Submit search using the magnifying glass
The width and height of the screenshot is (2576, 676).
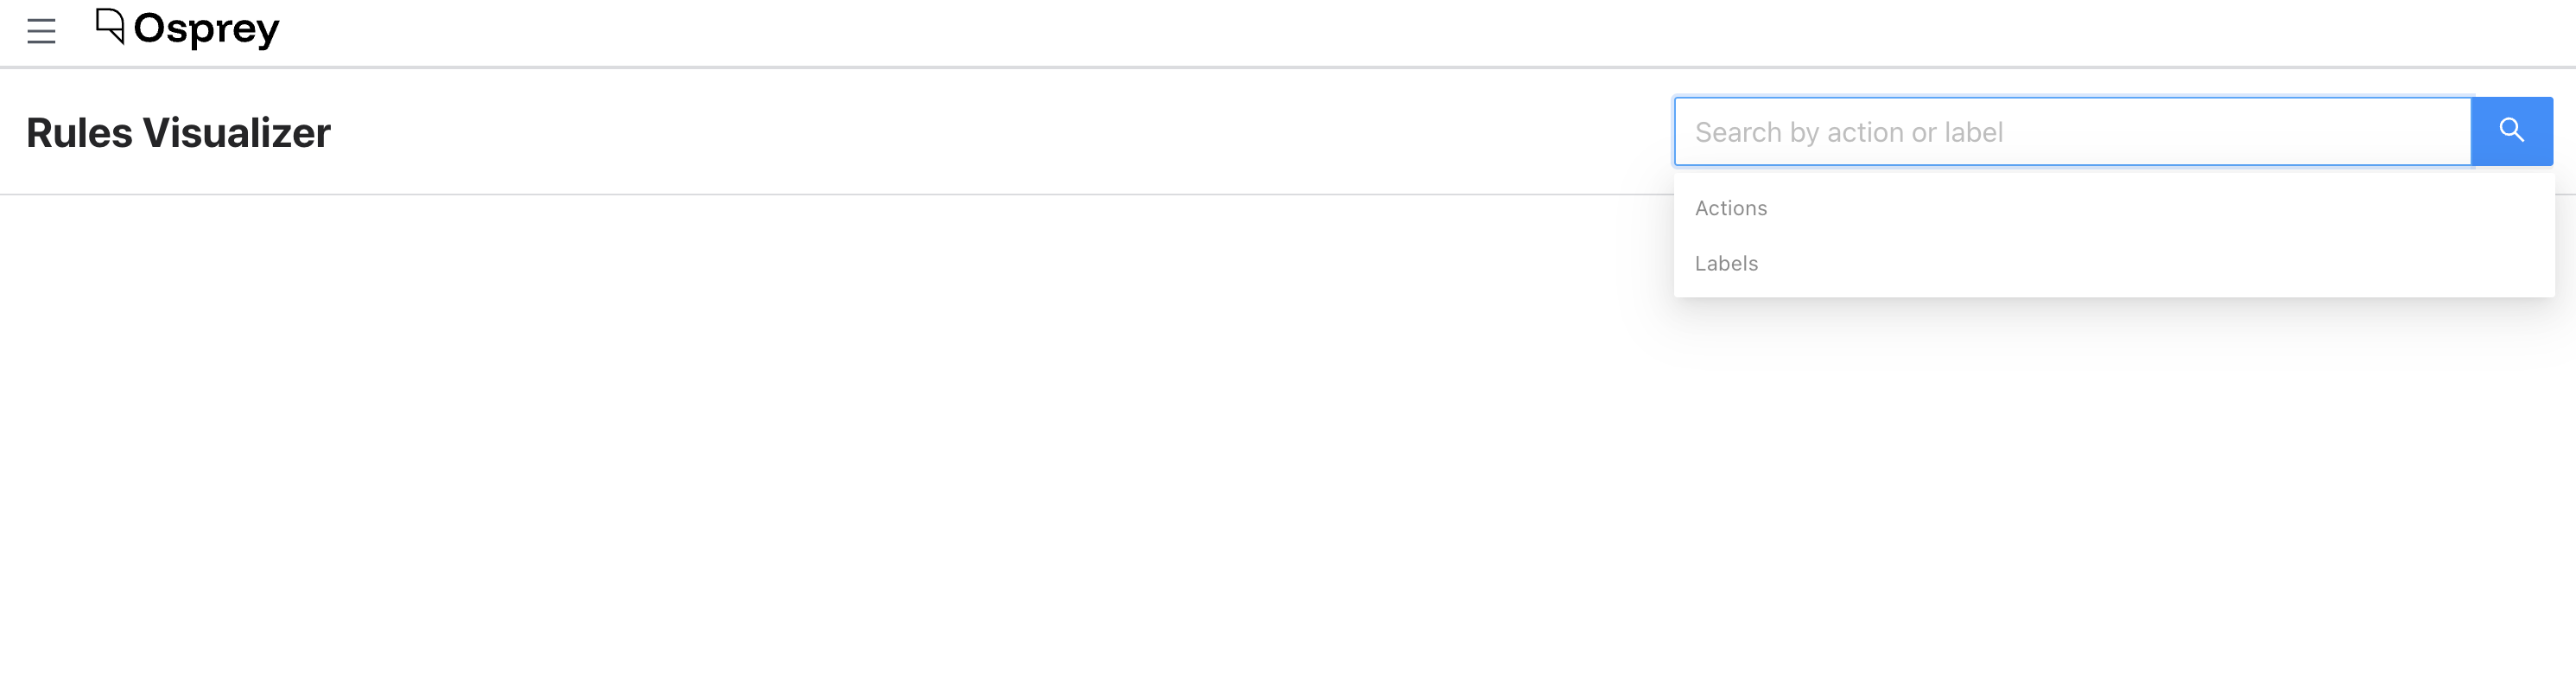tap(2511, 131)
